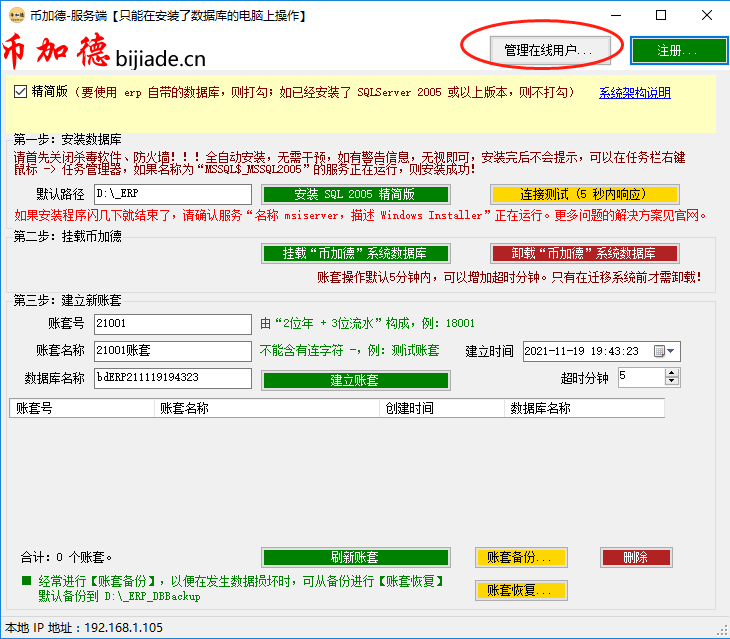Select the 账套名称 column header

(x=266, y=408)
